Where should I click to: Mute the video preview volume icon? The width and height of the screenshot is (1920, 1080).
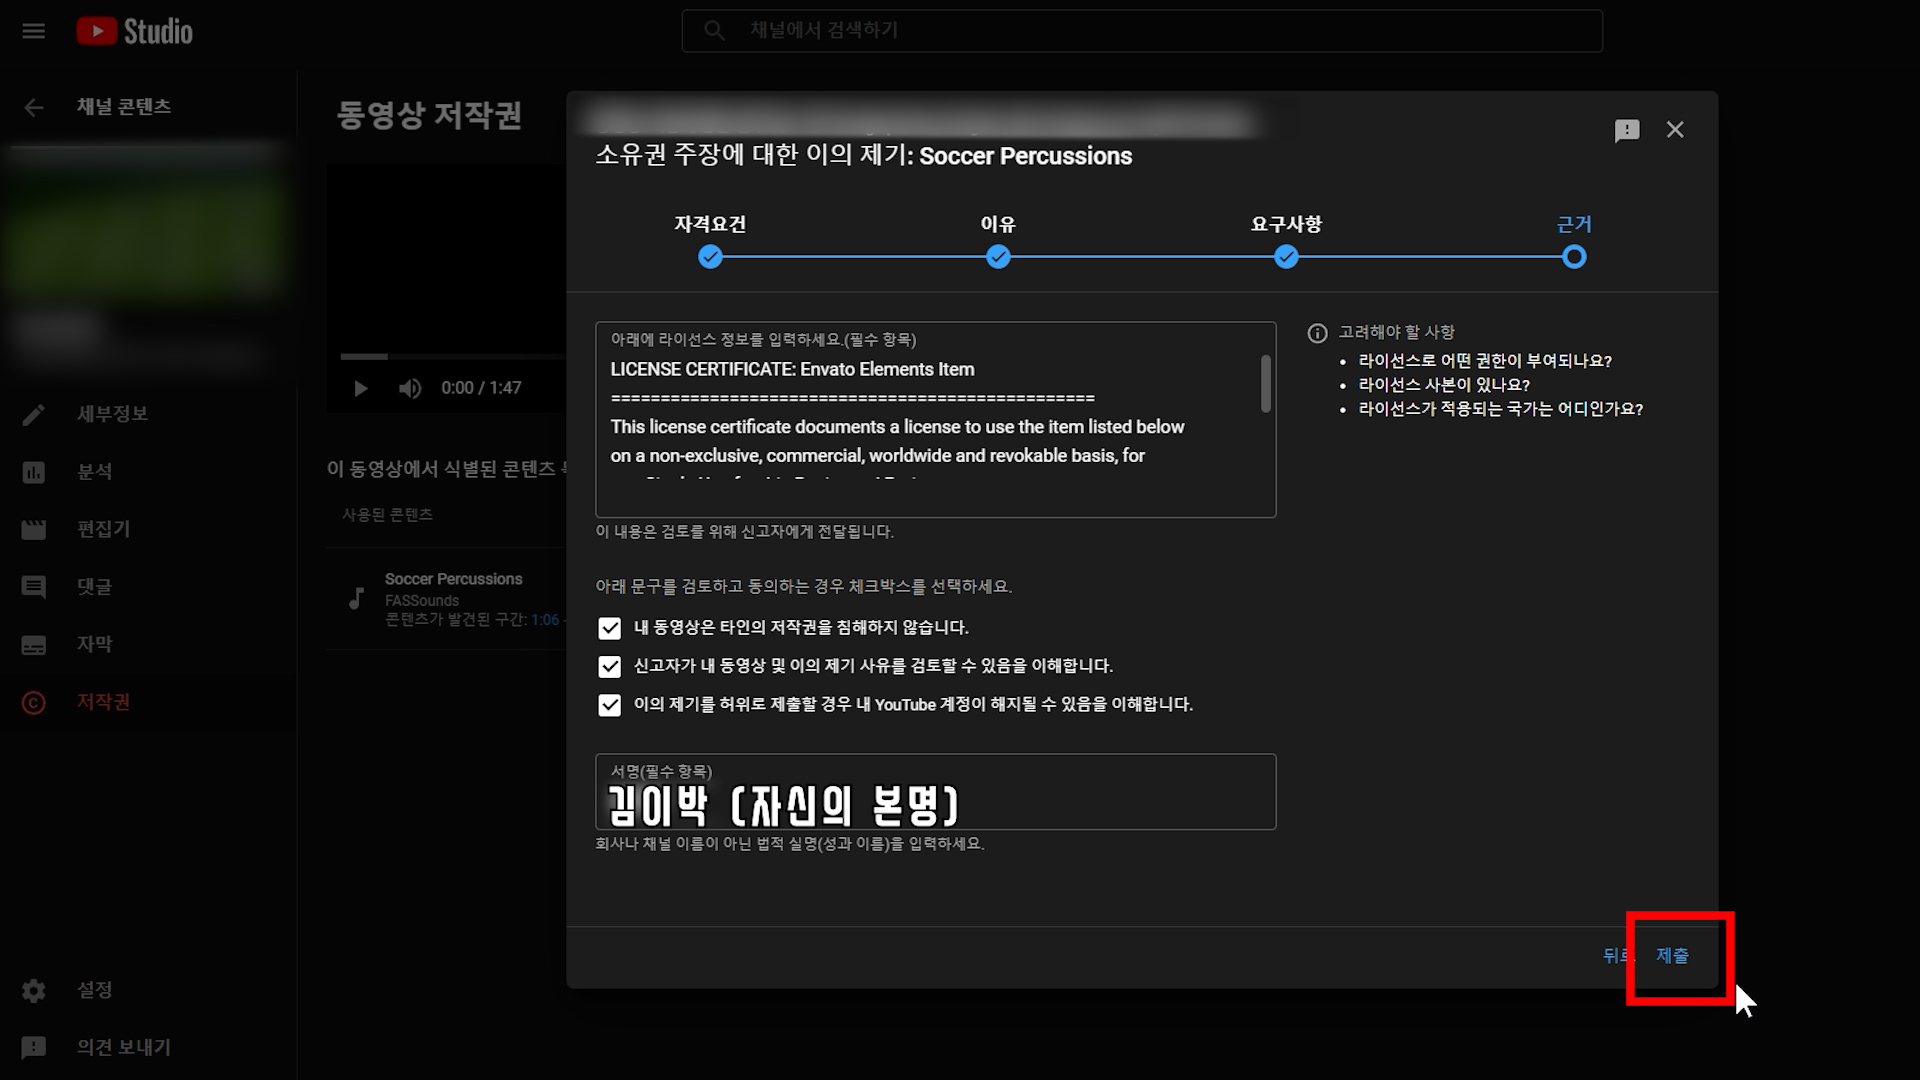pyautogui.click(x=409, y=388)
